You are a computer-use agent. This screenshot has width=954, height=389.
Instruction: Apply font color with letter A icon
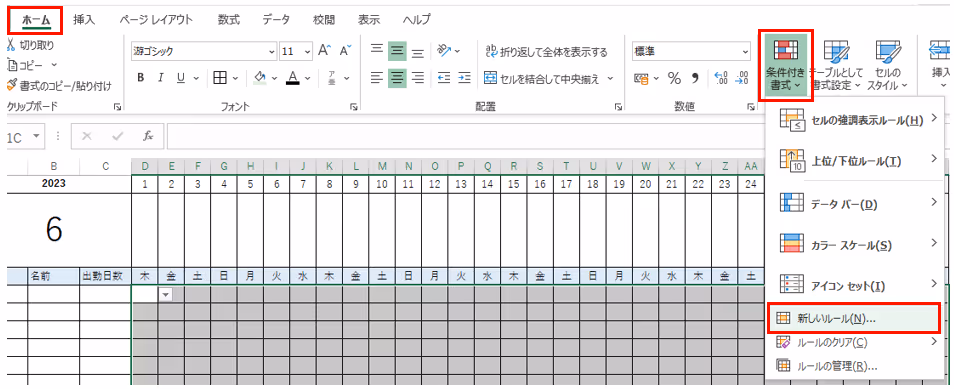coord(293,78)
